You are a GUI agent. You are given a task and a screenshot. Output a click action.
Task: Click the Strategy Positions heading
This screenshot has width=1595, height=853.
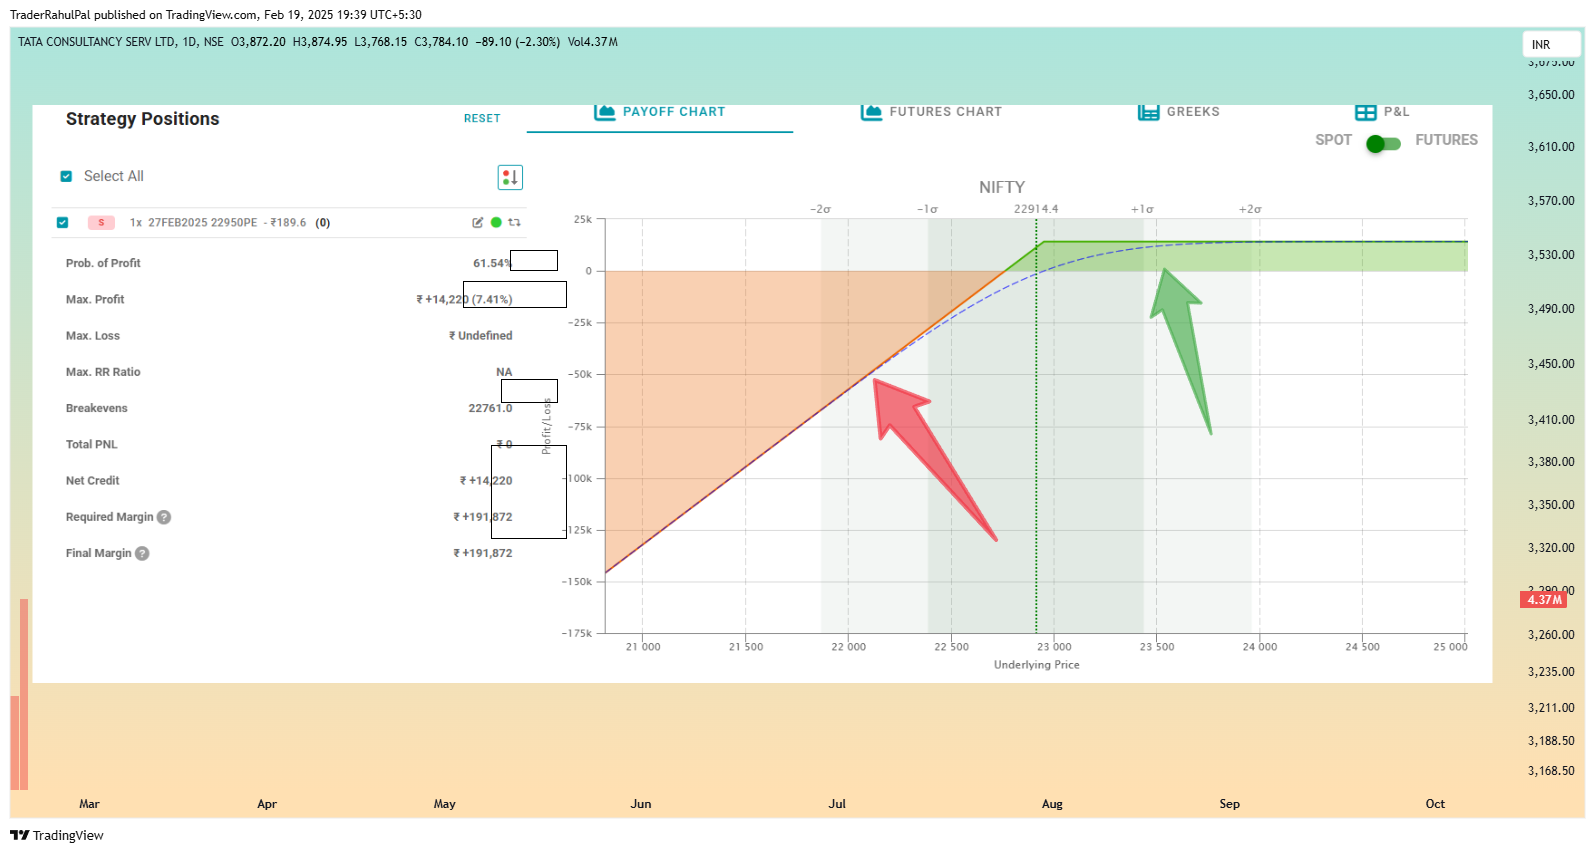pyautogui.click(x=143, y=119)
